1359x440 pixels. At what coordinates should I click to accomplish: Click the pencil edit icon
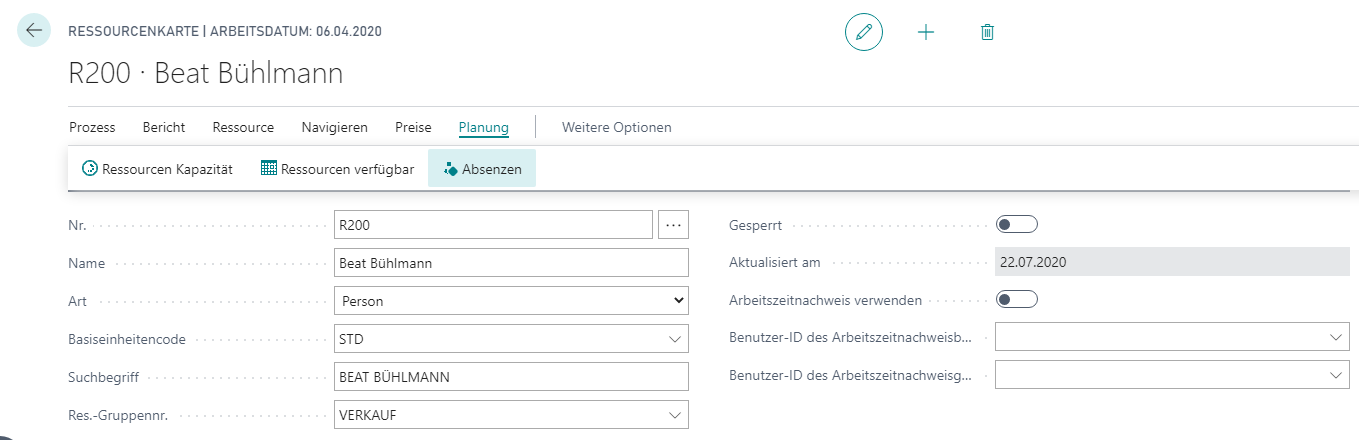coord(864,32)
